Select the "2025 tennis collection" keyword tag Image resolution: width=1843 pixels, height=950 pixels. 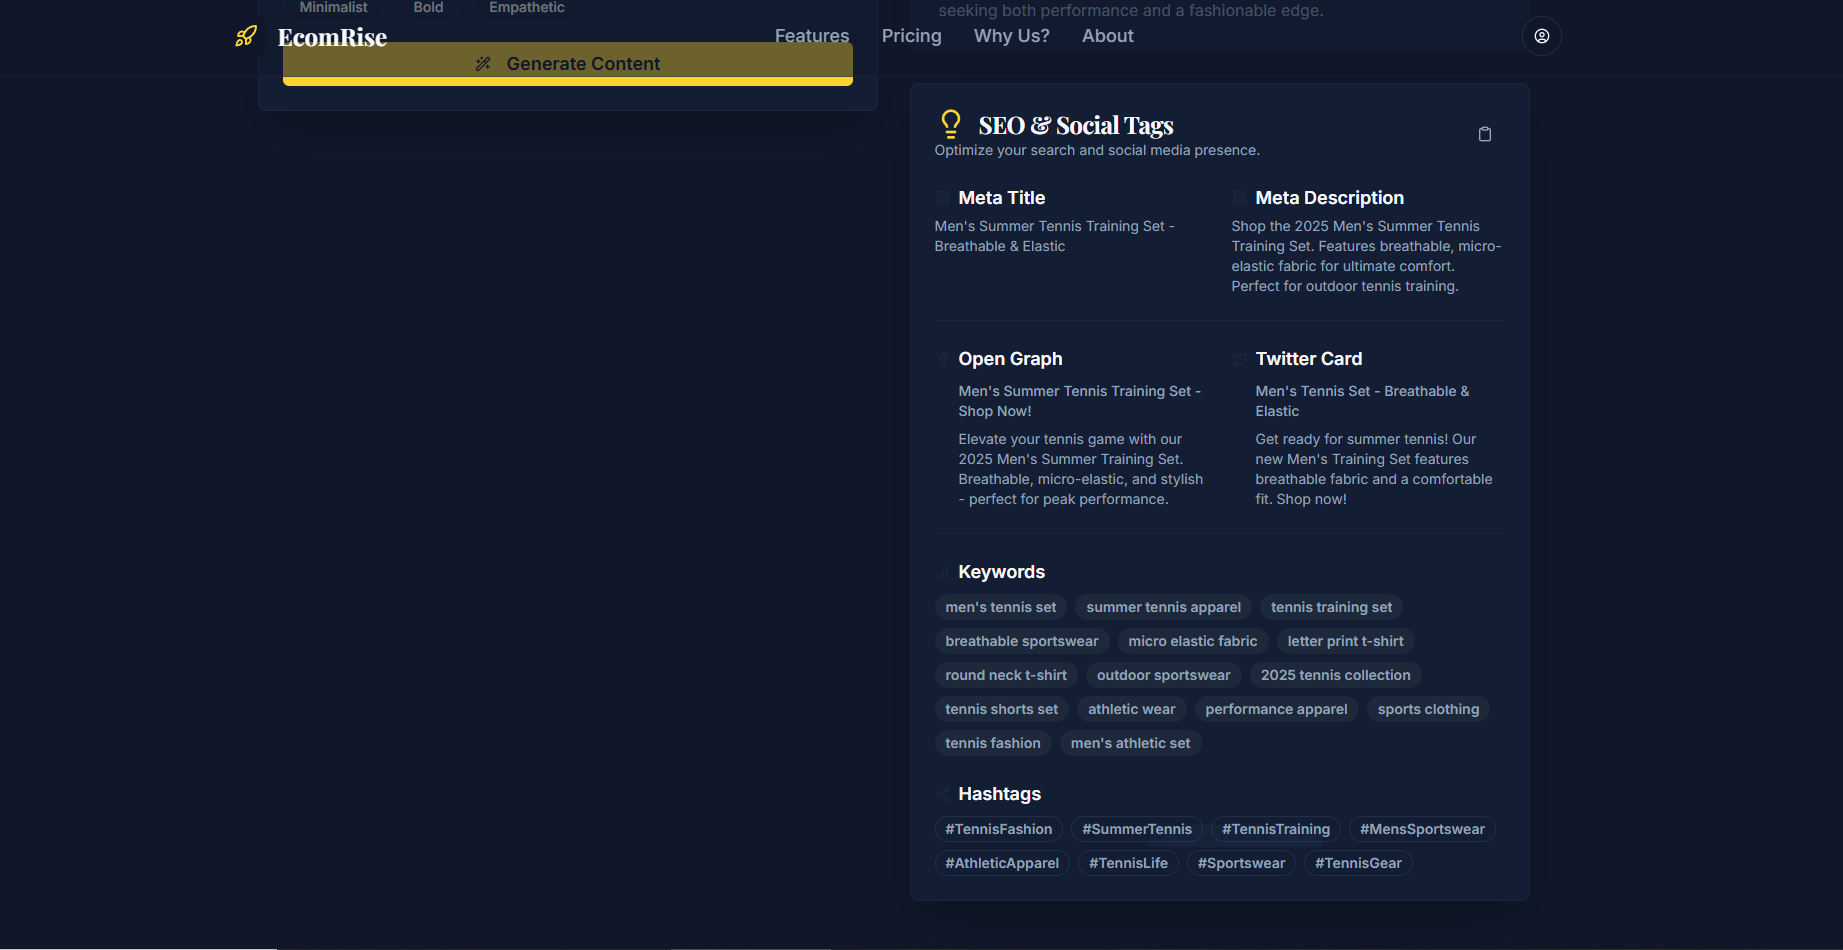(1335, 675)
